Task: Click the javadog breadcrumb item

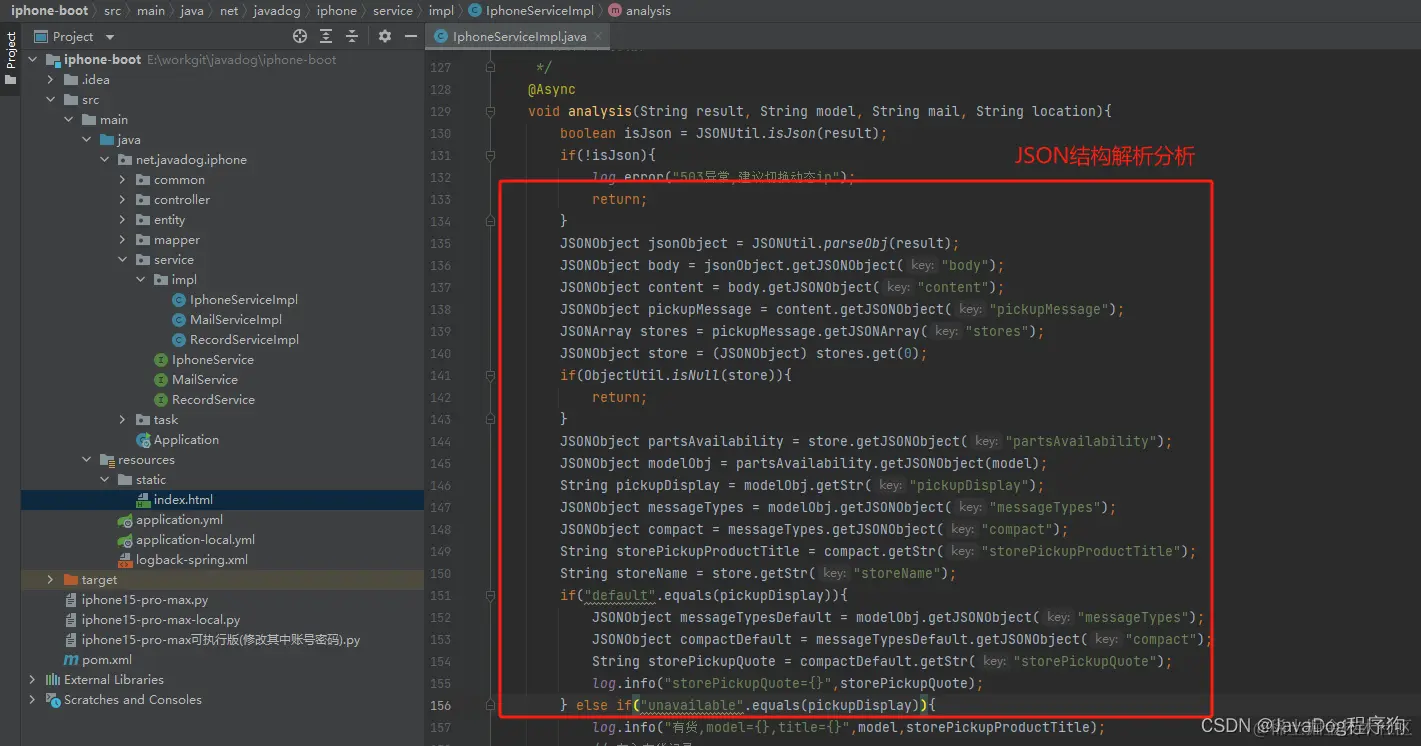Action: 278,11
